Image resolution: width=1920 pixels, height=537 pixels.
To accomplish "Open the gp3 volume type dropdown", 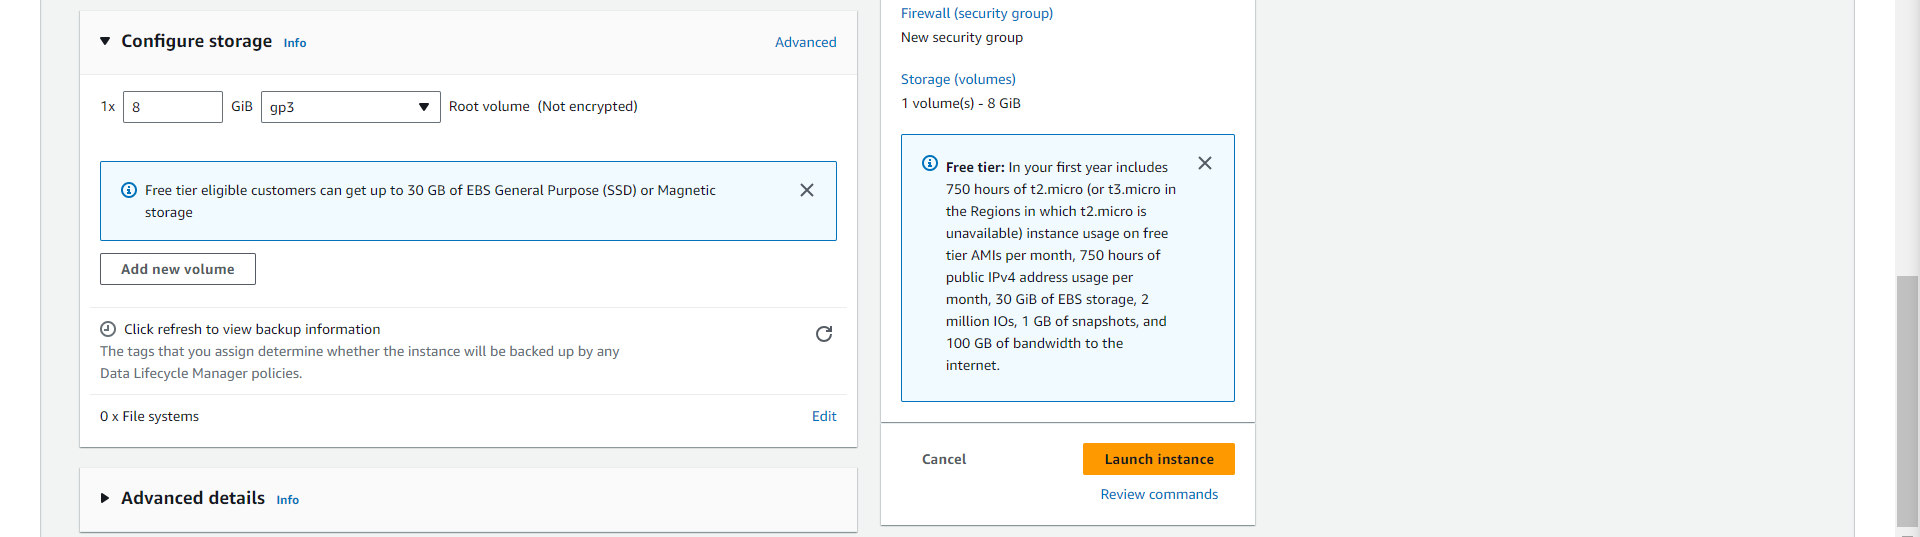I will pyautogui.click(x=350, y=107).
